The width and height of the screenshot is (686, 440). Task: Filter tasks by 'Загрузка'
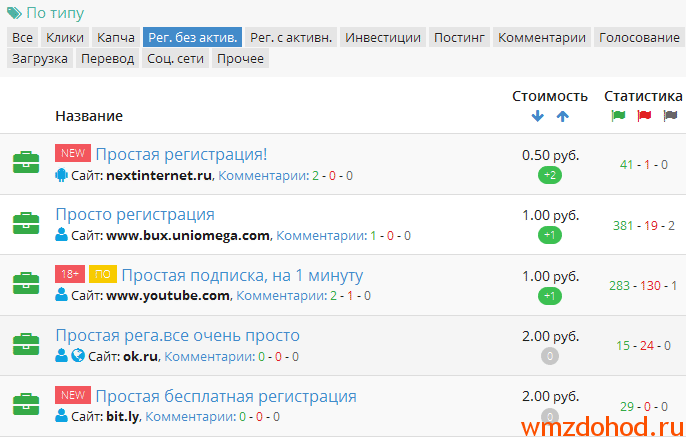point(40,58)
